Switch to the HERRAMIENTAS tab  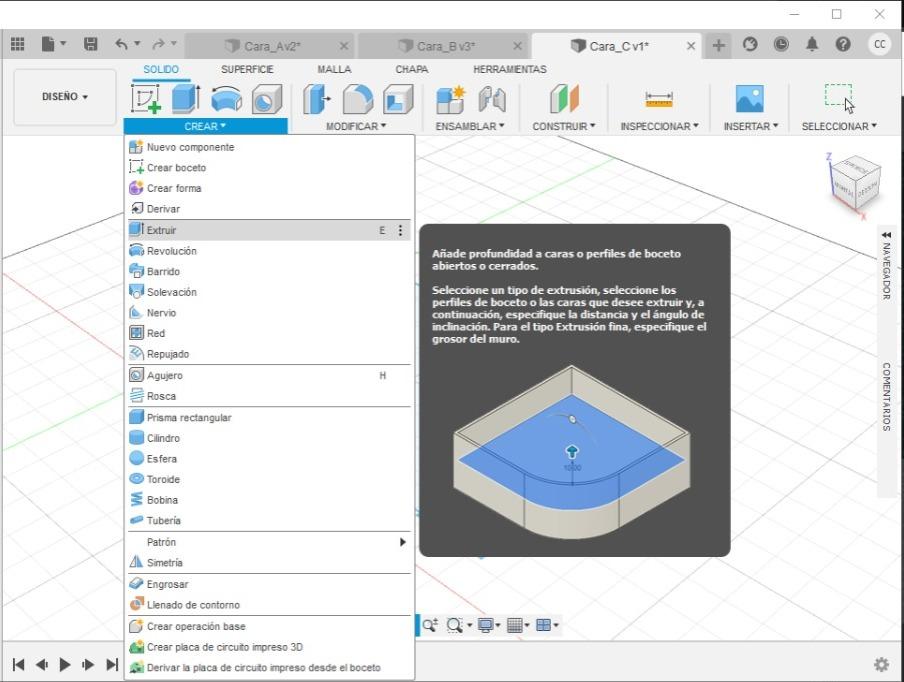[x=510, y=69]
